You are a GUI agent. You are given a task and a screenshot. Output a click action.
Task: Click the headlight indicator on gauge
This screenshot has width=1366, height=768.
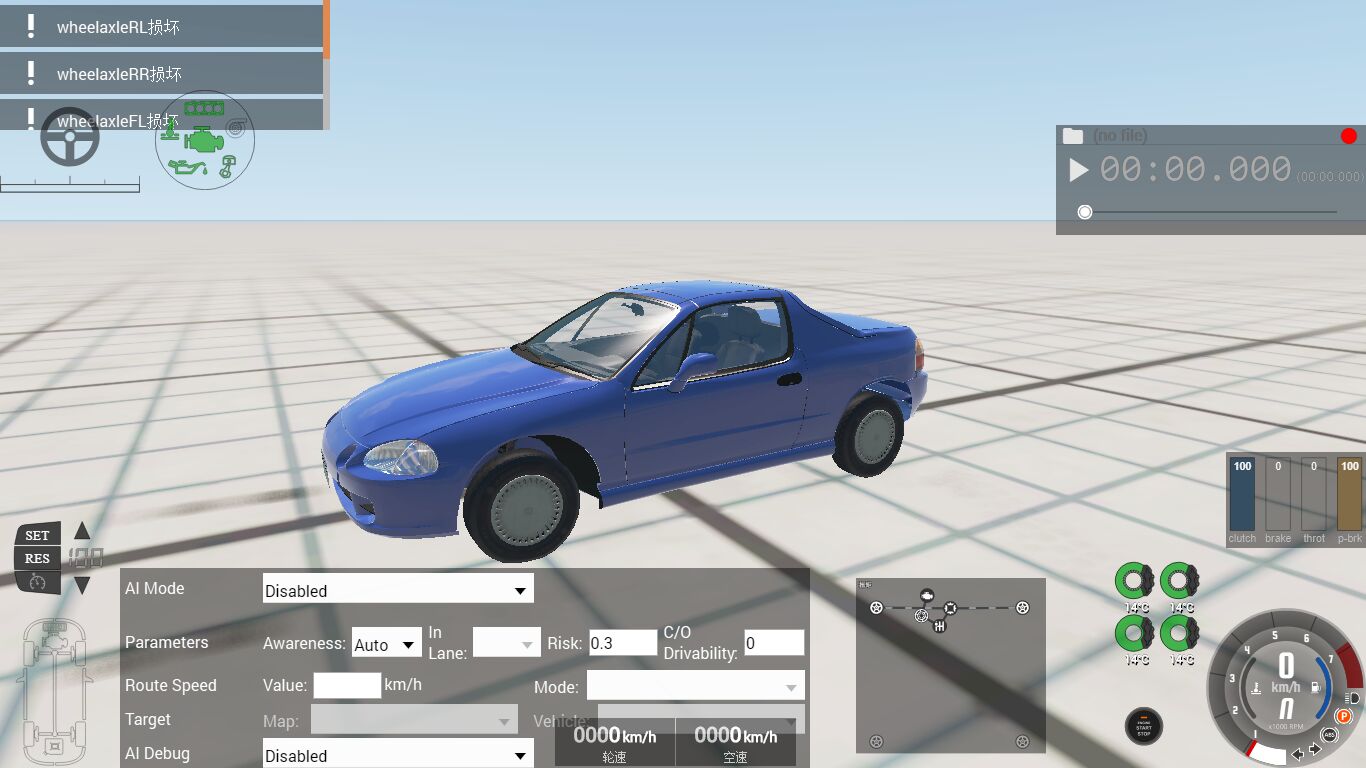point(1352,698)
